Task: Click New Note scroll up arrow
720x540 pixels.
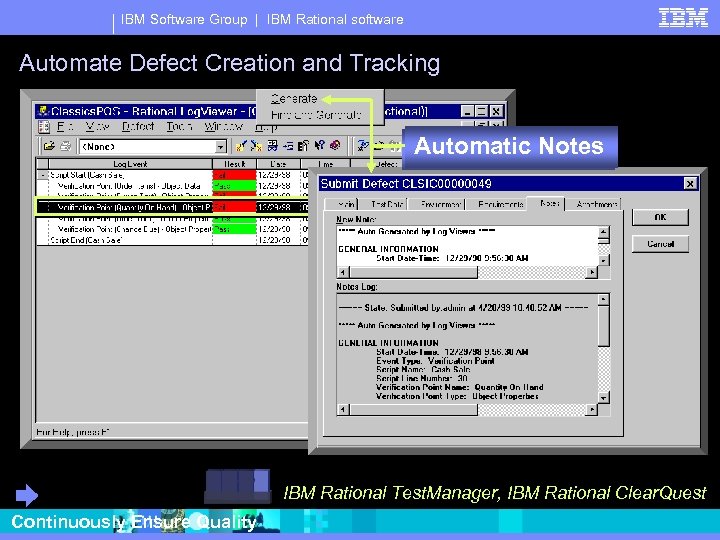Action: (x=604, y=231)
